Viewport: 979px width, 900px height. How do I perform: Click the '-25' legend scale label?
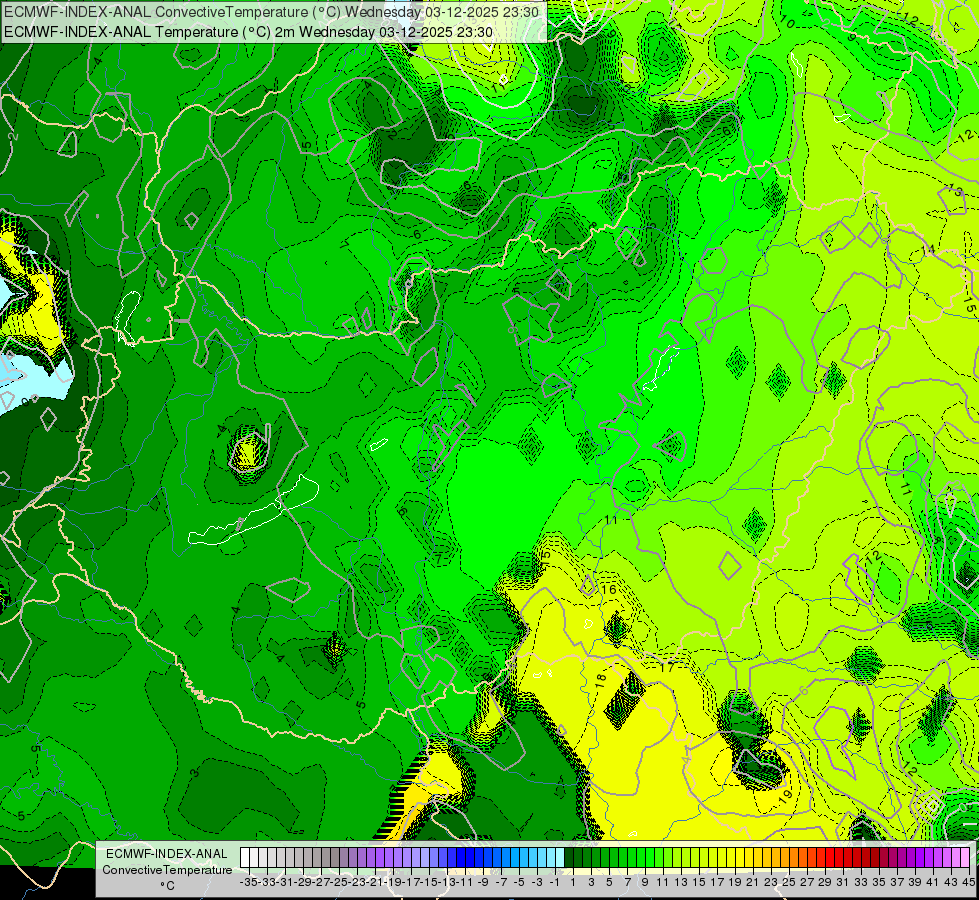[338, 882]
